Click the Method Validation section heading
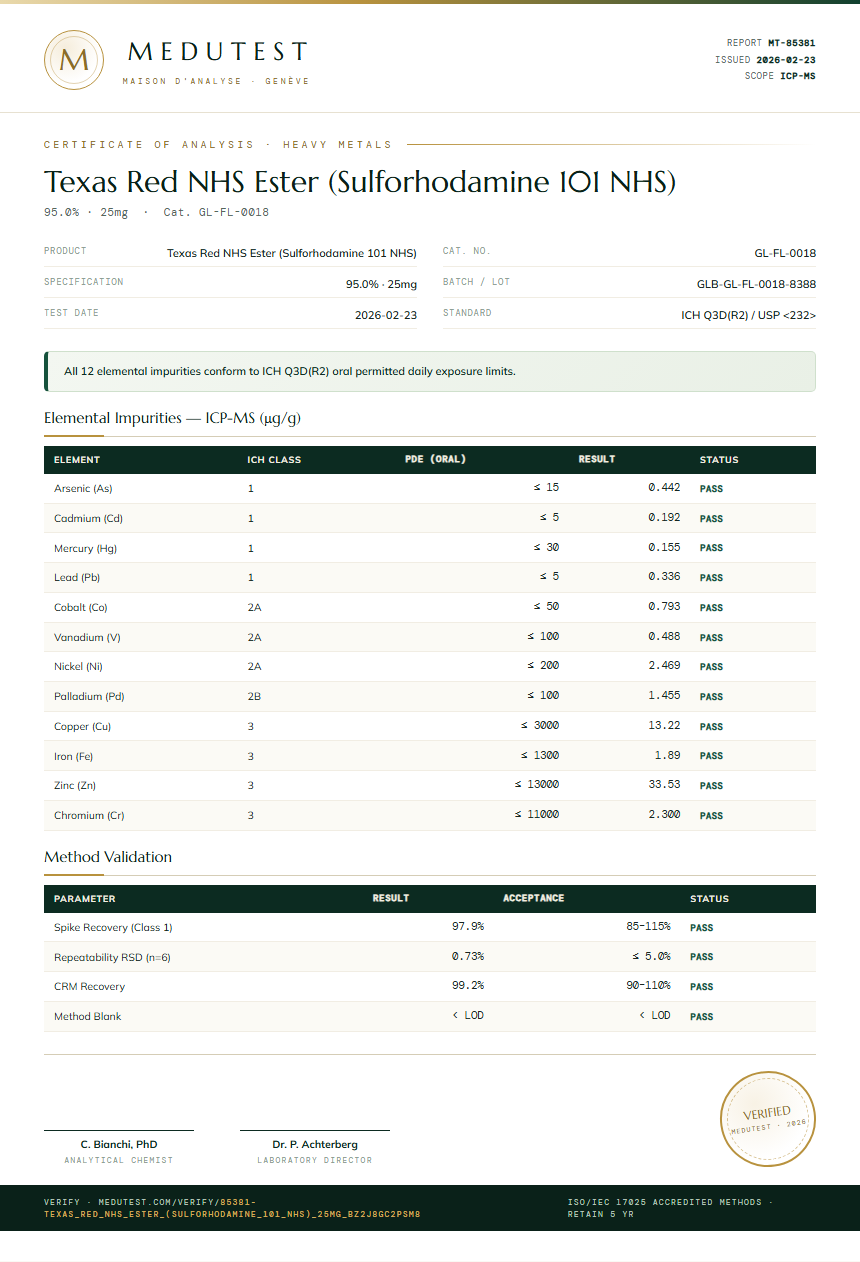This screenshot has height=1262, width=860. coord(108,857)
